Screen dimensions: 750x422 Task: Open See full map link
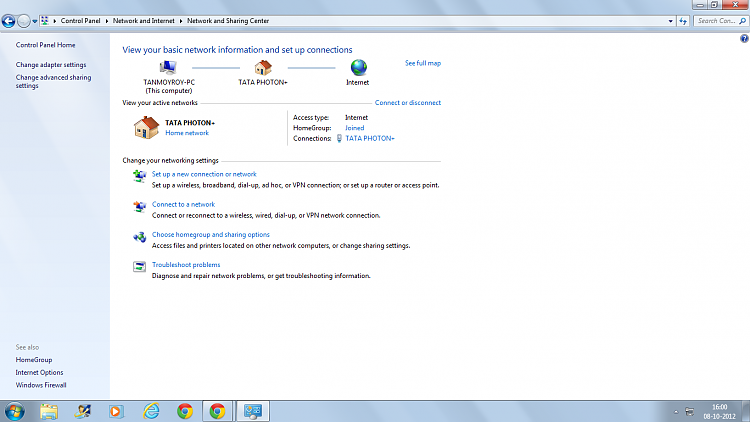[423, 63]
